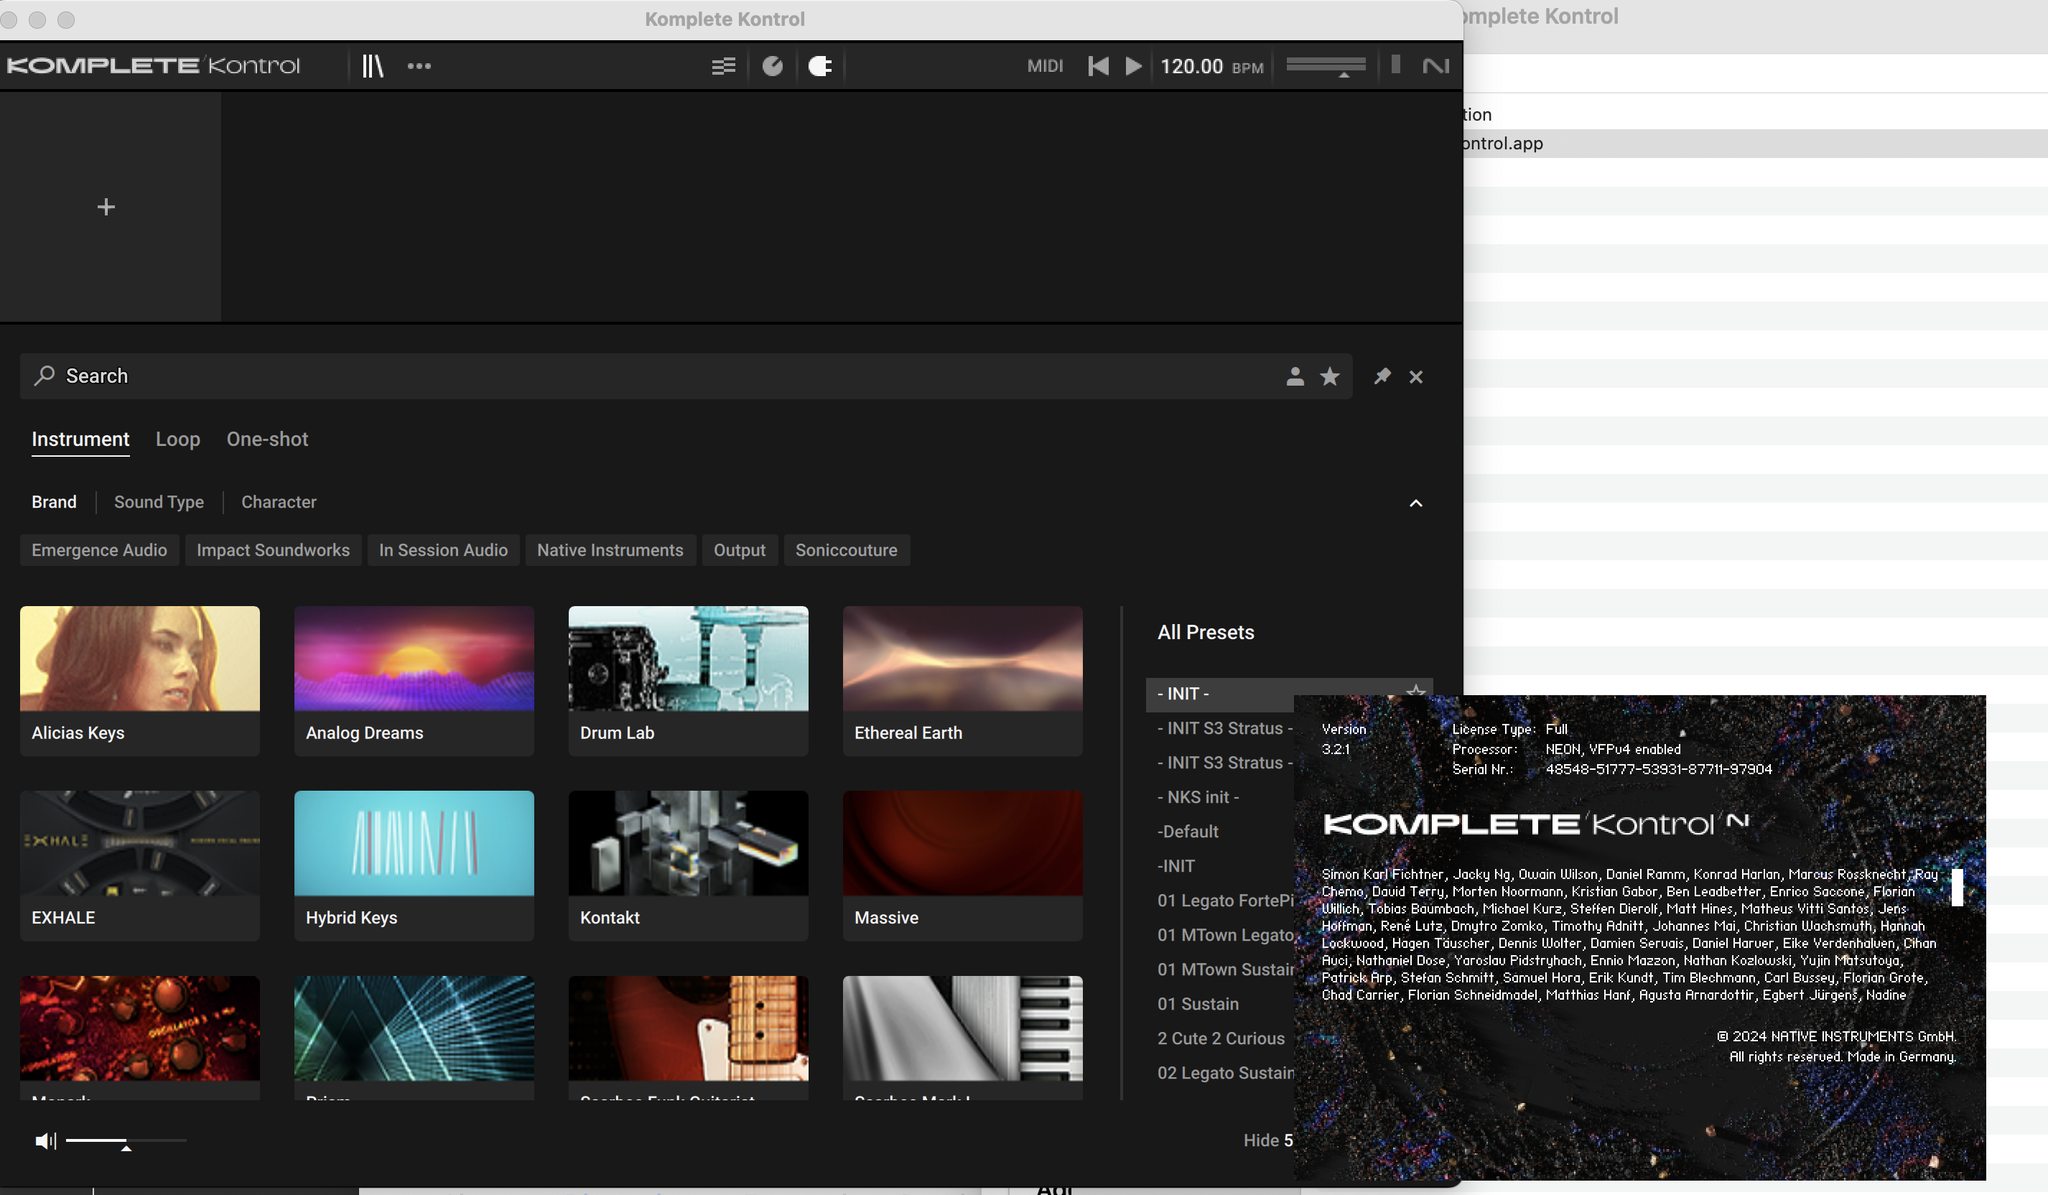
Task: Filter by Output brand
Action: pos(739,550)
